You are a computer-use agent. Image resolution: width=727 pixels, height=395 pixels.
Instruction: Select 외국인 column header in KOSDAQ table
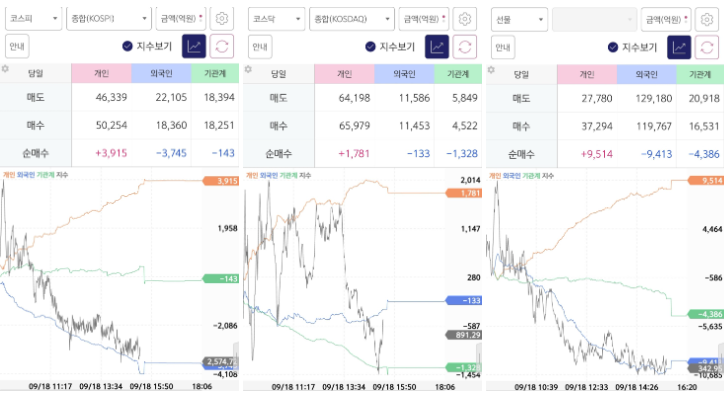pos(404,74)
